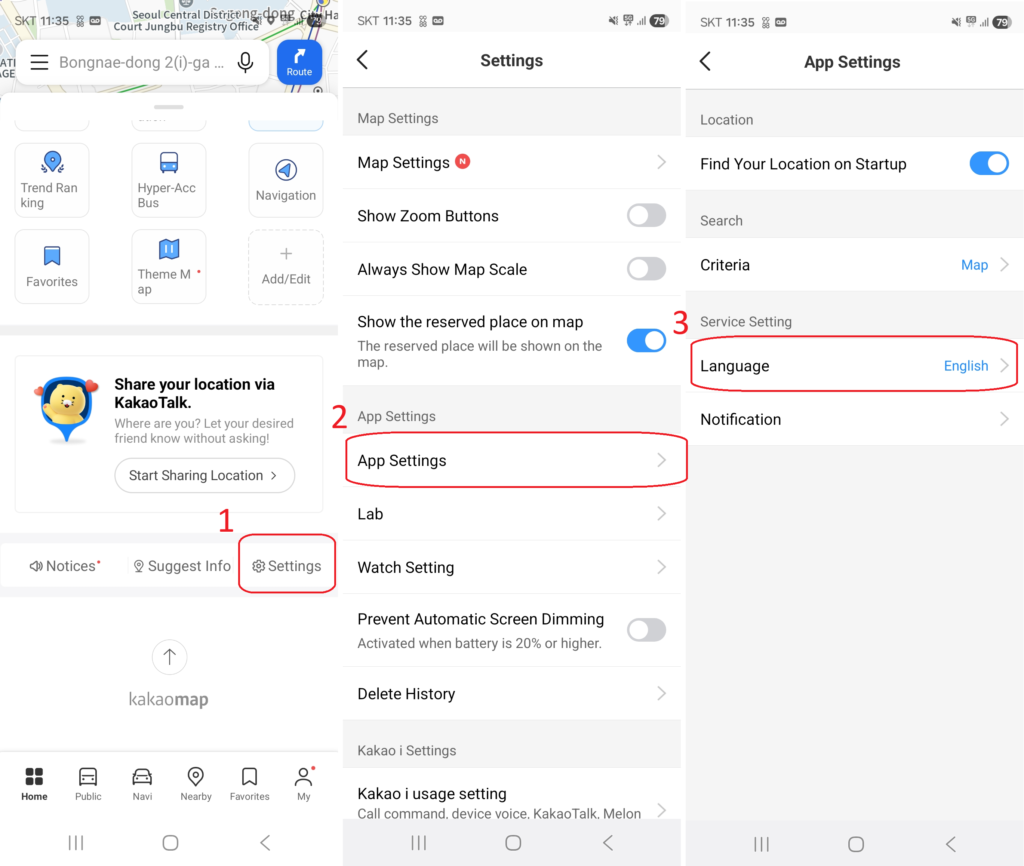
Task: Switch to the Nearby bottom tab
Action: click(x=196, y=783)
